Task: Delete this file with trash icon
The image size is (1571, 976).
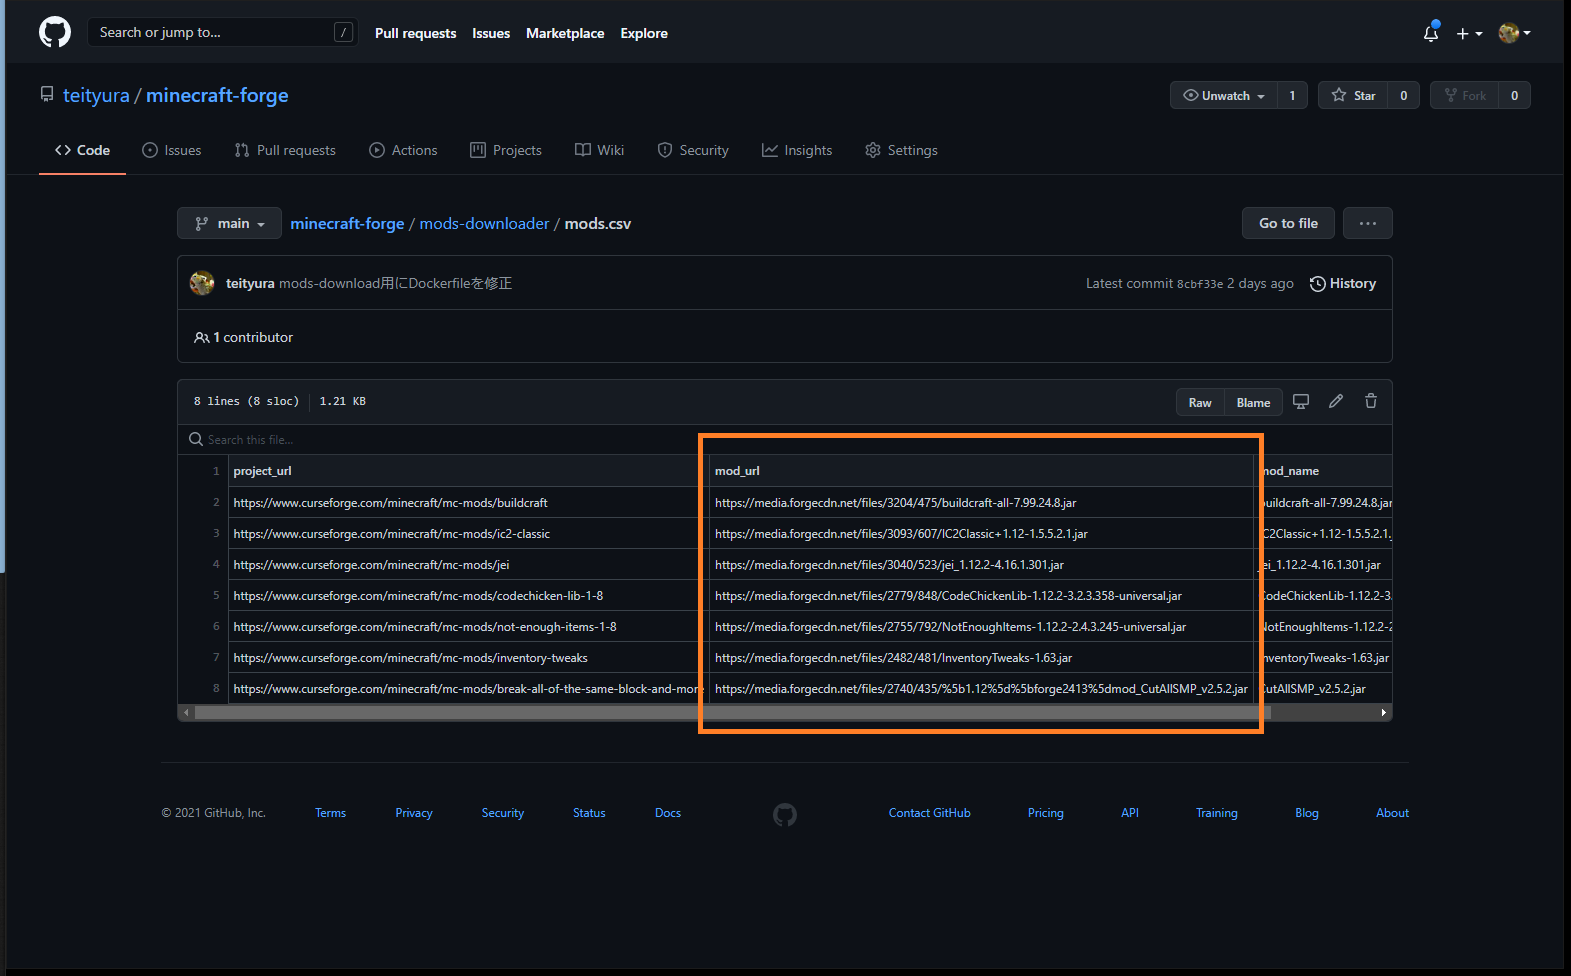Action: tap(1371, 401)
